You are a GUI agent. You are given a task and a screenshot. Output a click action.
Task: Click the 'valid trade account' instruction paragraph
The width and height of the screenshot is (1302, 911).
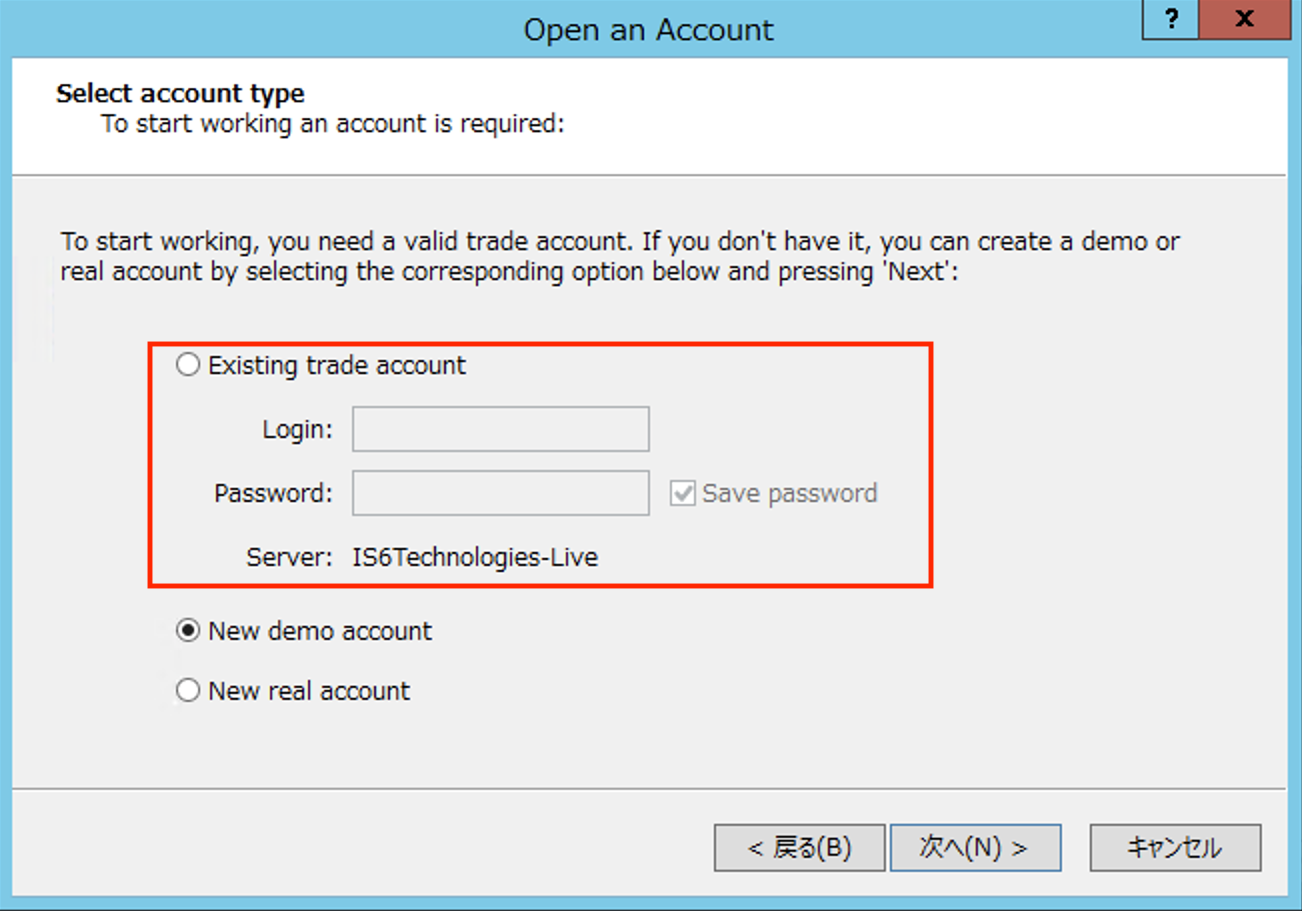pyautogui.click(x=620, y=256)
